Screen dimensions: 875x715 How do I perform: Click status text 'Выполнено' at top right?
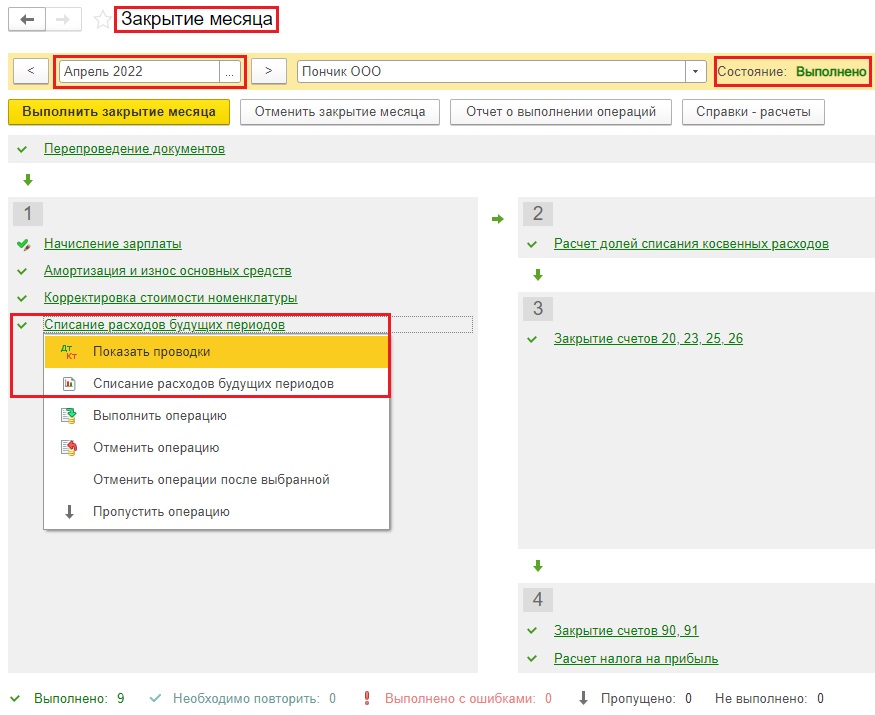[831, 71]
